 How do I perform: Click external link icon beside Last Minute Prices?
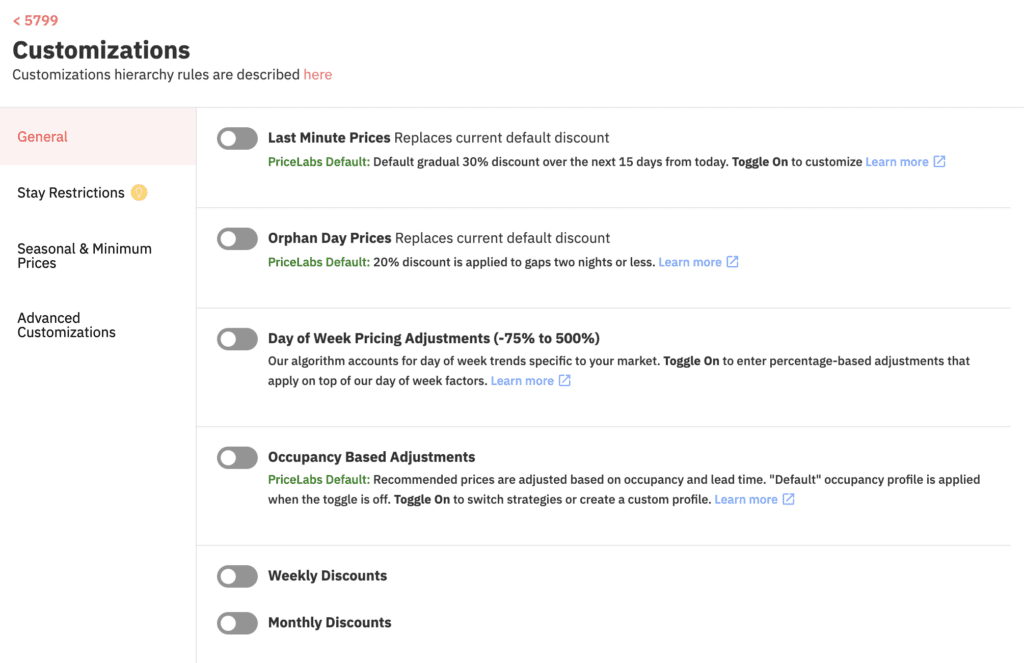[939, 162]
